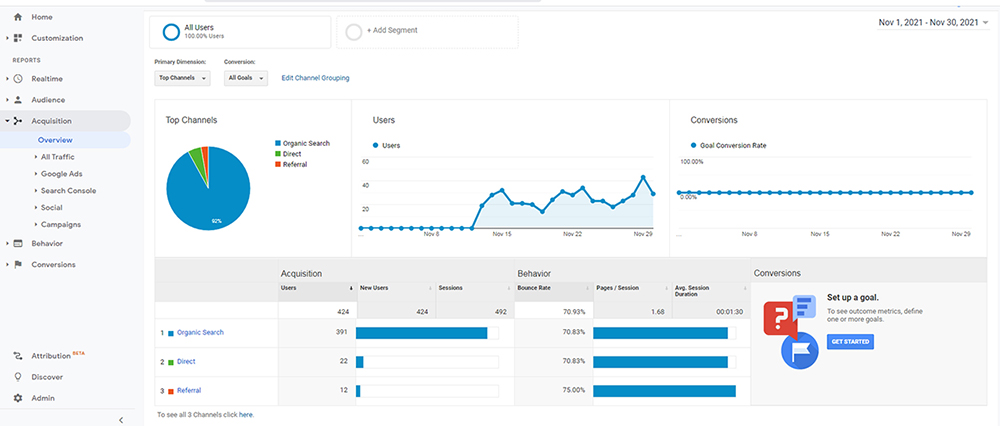Open the Referral channel link

pyautogui.click(x=189, y=390)
